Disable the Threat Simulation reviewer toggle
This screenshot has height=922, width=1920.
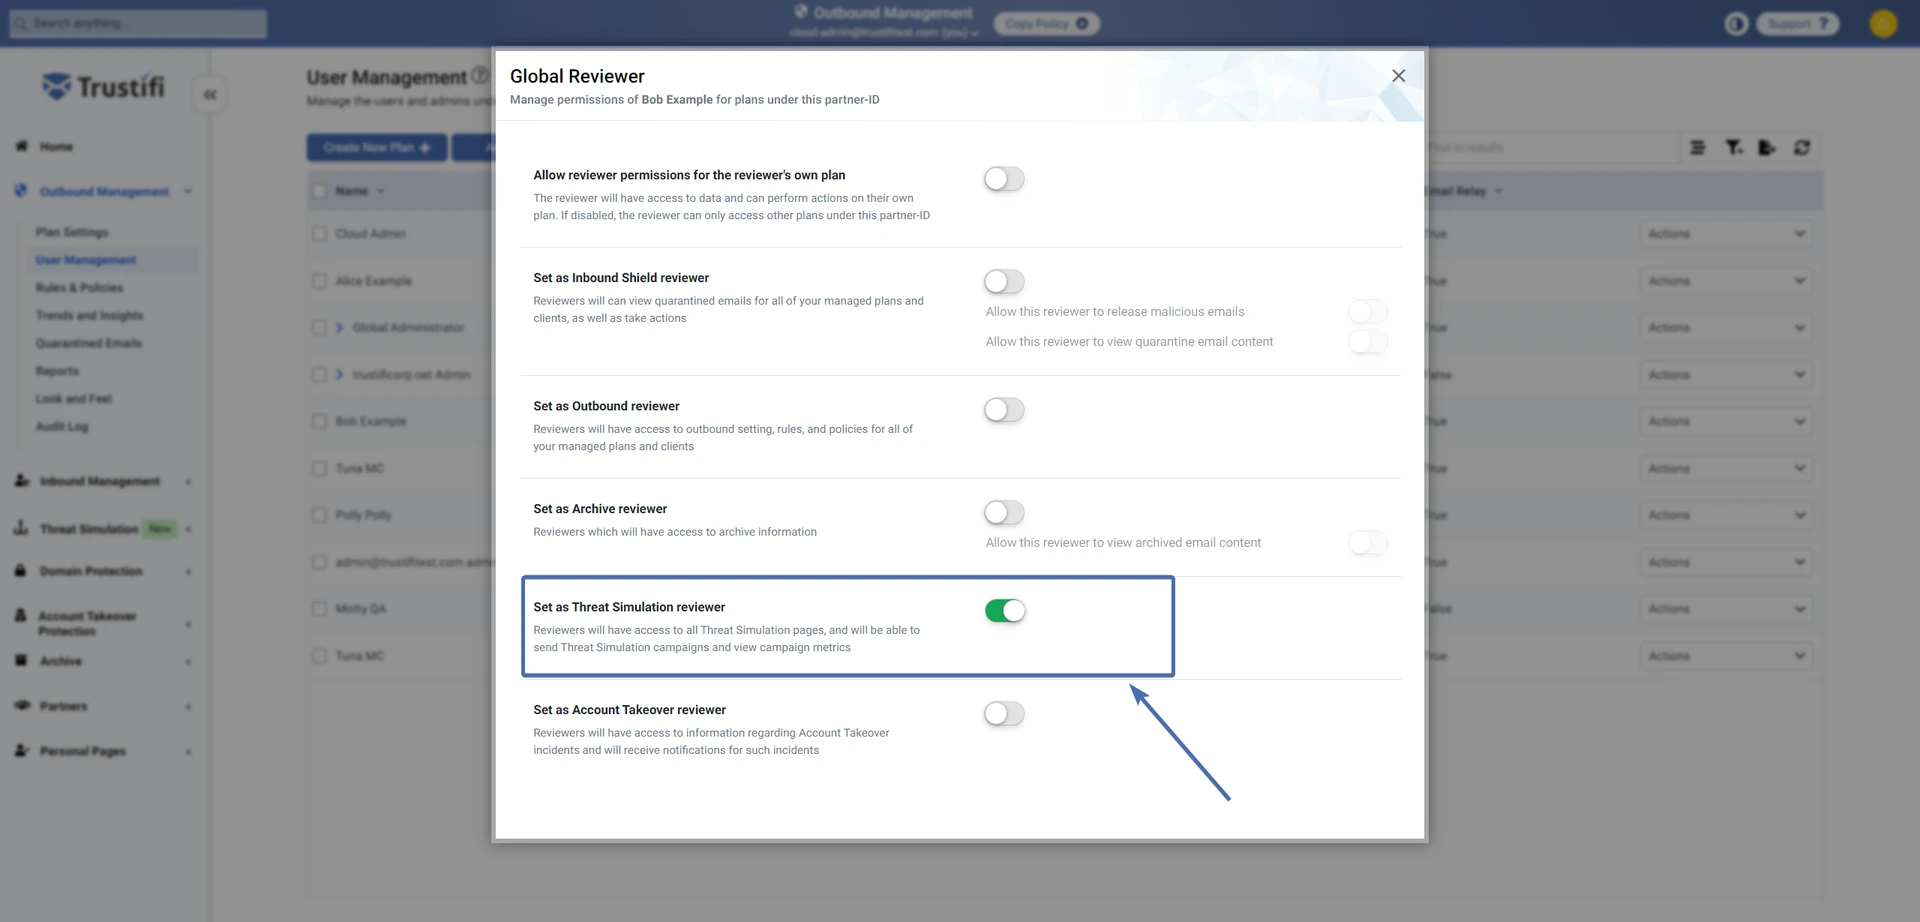pos(1004,611)
